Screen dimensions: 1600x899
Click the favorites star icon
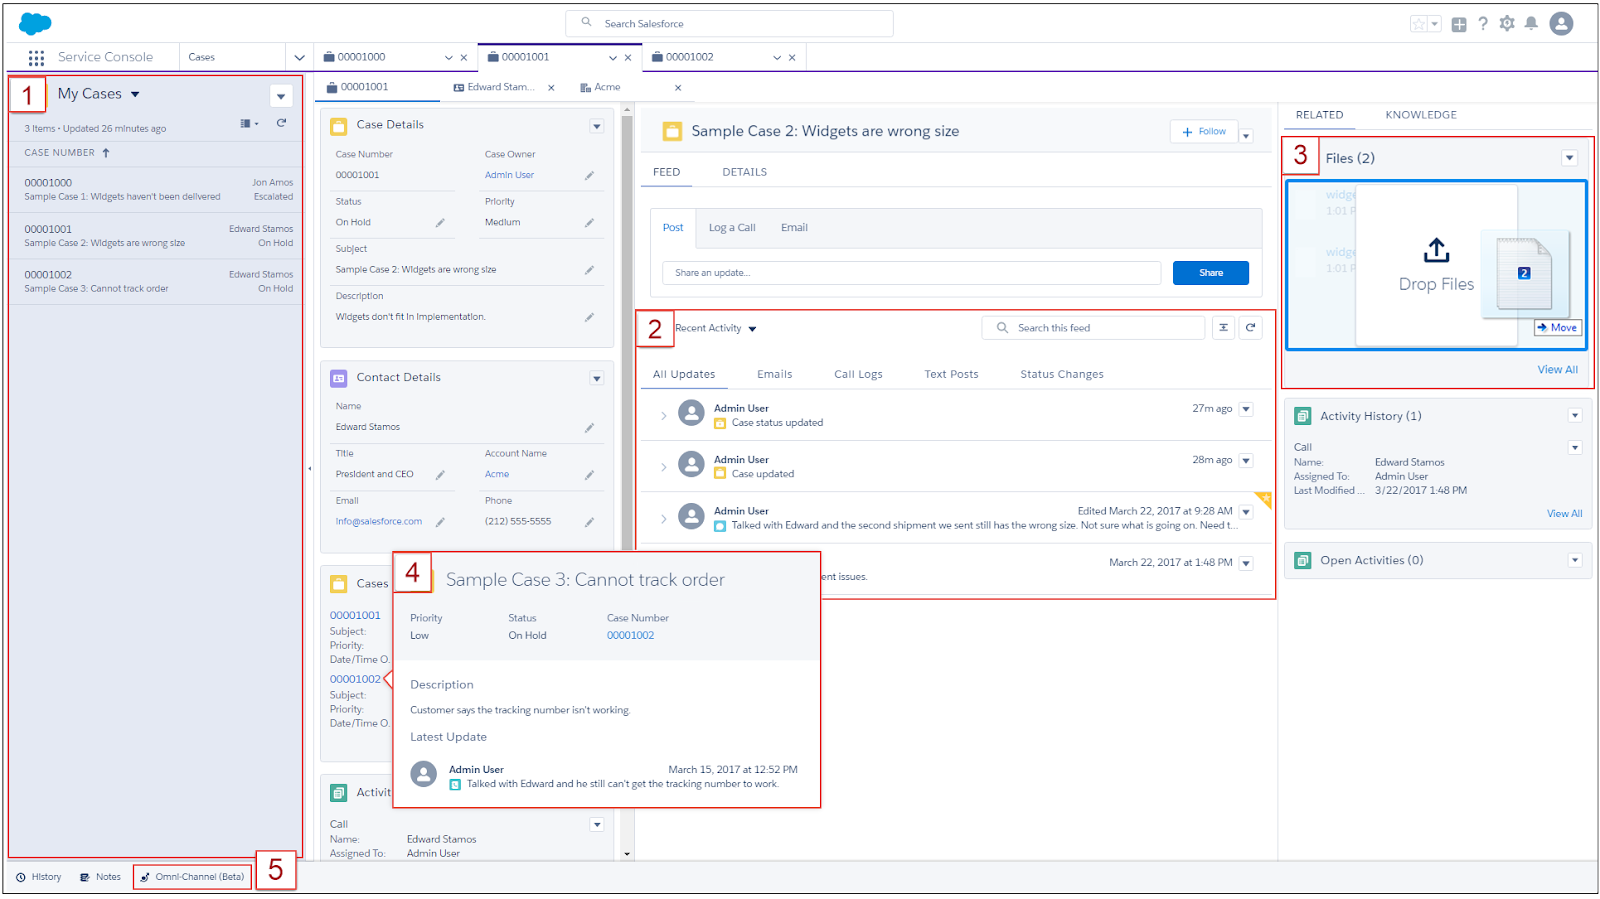(1419, 24)
